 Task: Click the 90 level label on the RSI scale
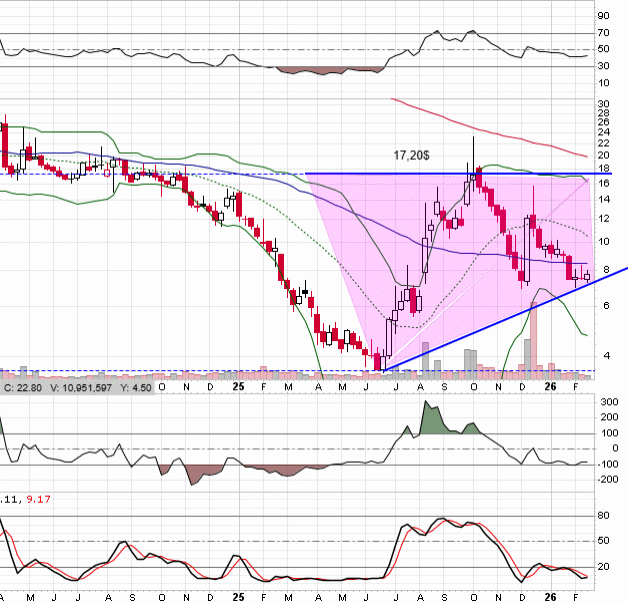(x=603, y=16)
